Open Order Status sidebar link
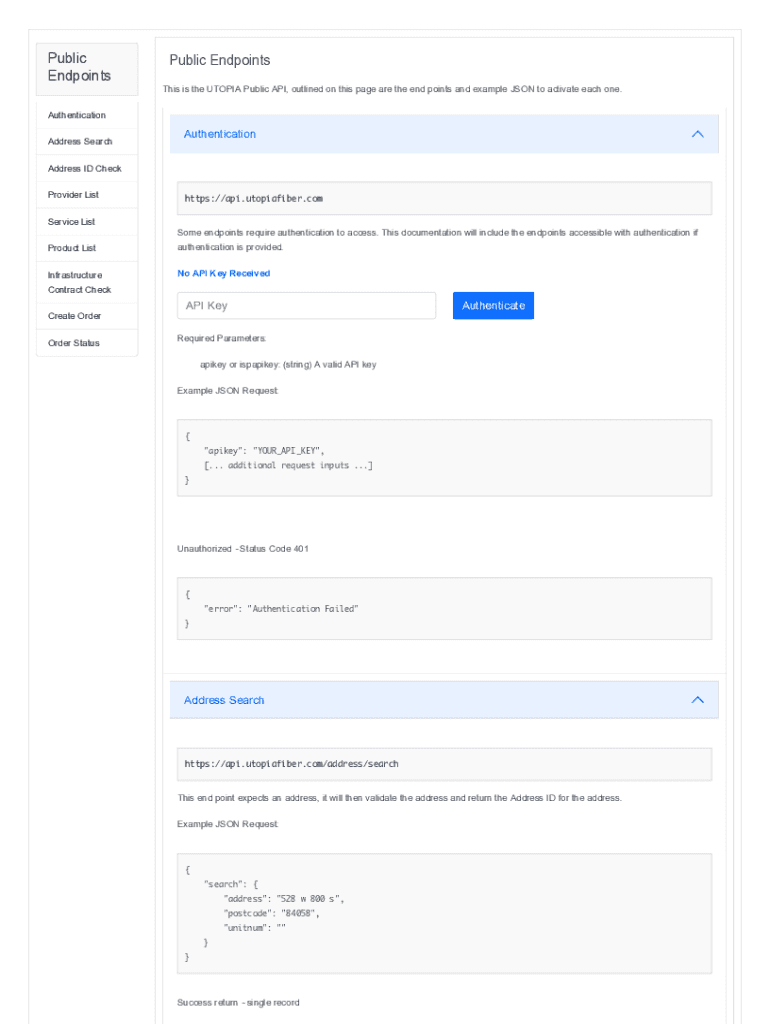Image resolution: width=770 pixels, height=1024 pixels. click(x=74, y=343)
